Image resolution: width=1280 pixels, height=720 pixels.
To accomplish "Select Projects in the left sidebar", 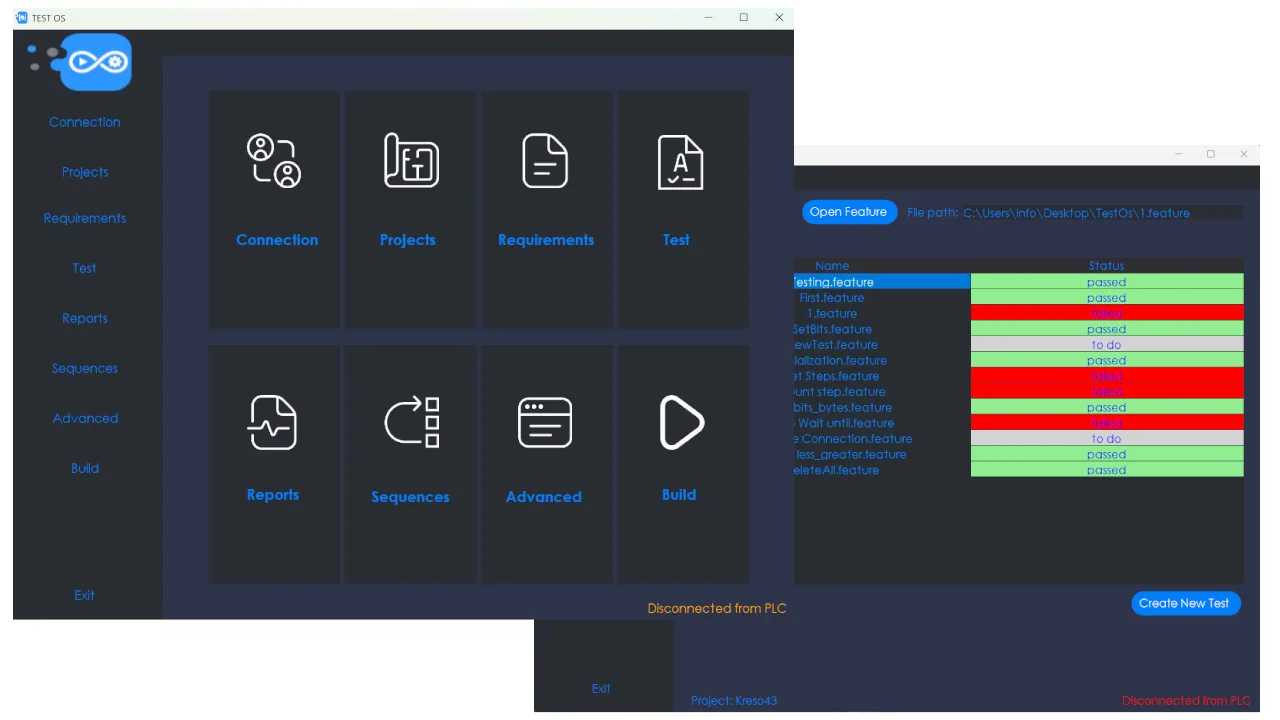I will (85, 172).
